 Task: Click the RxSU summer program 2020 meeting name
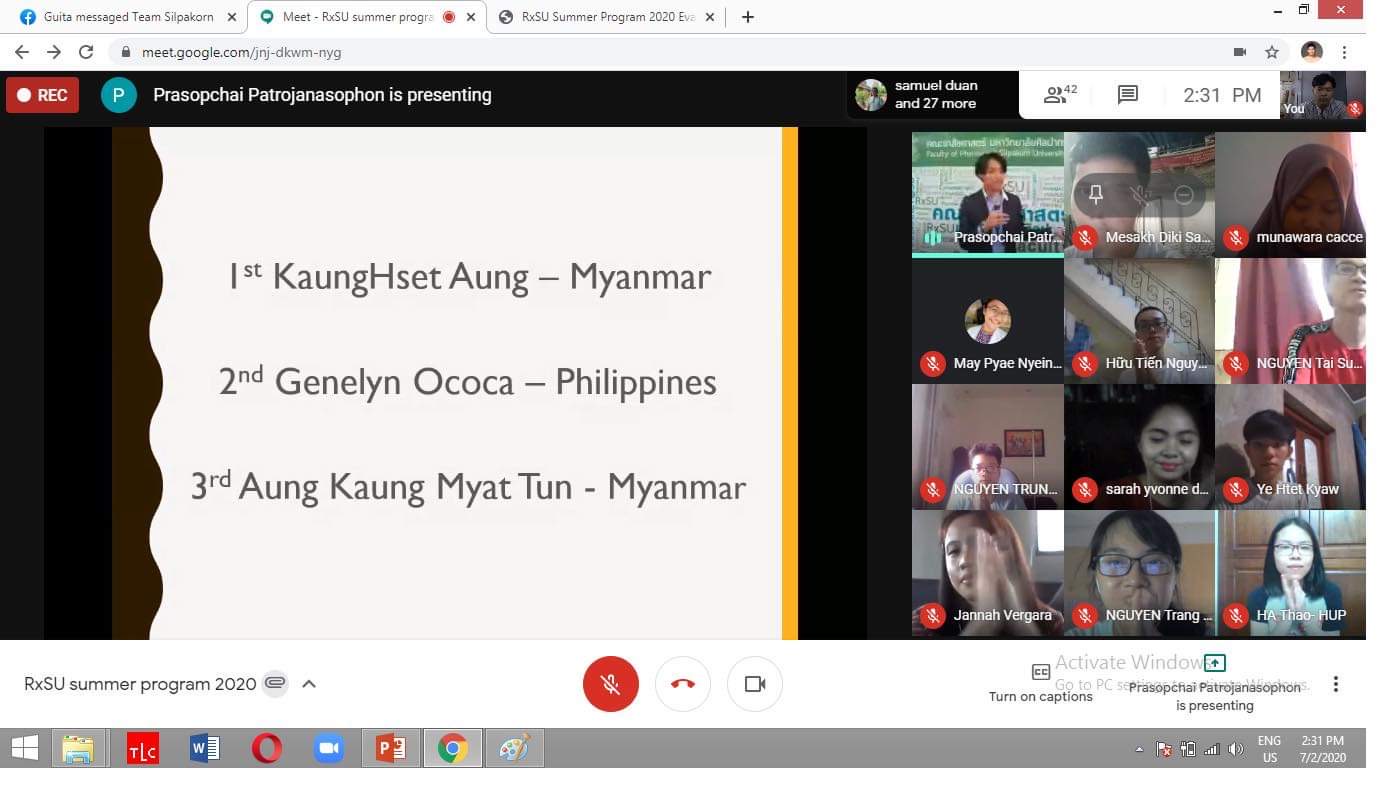point(140,684)
